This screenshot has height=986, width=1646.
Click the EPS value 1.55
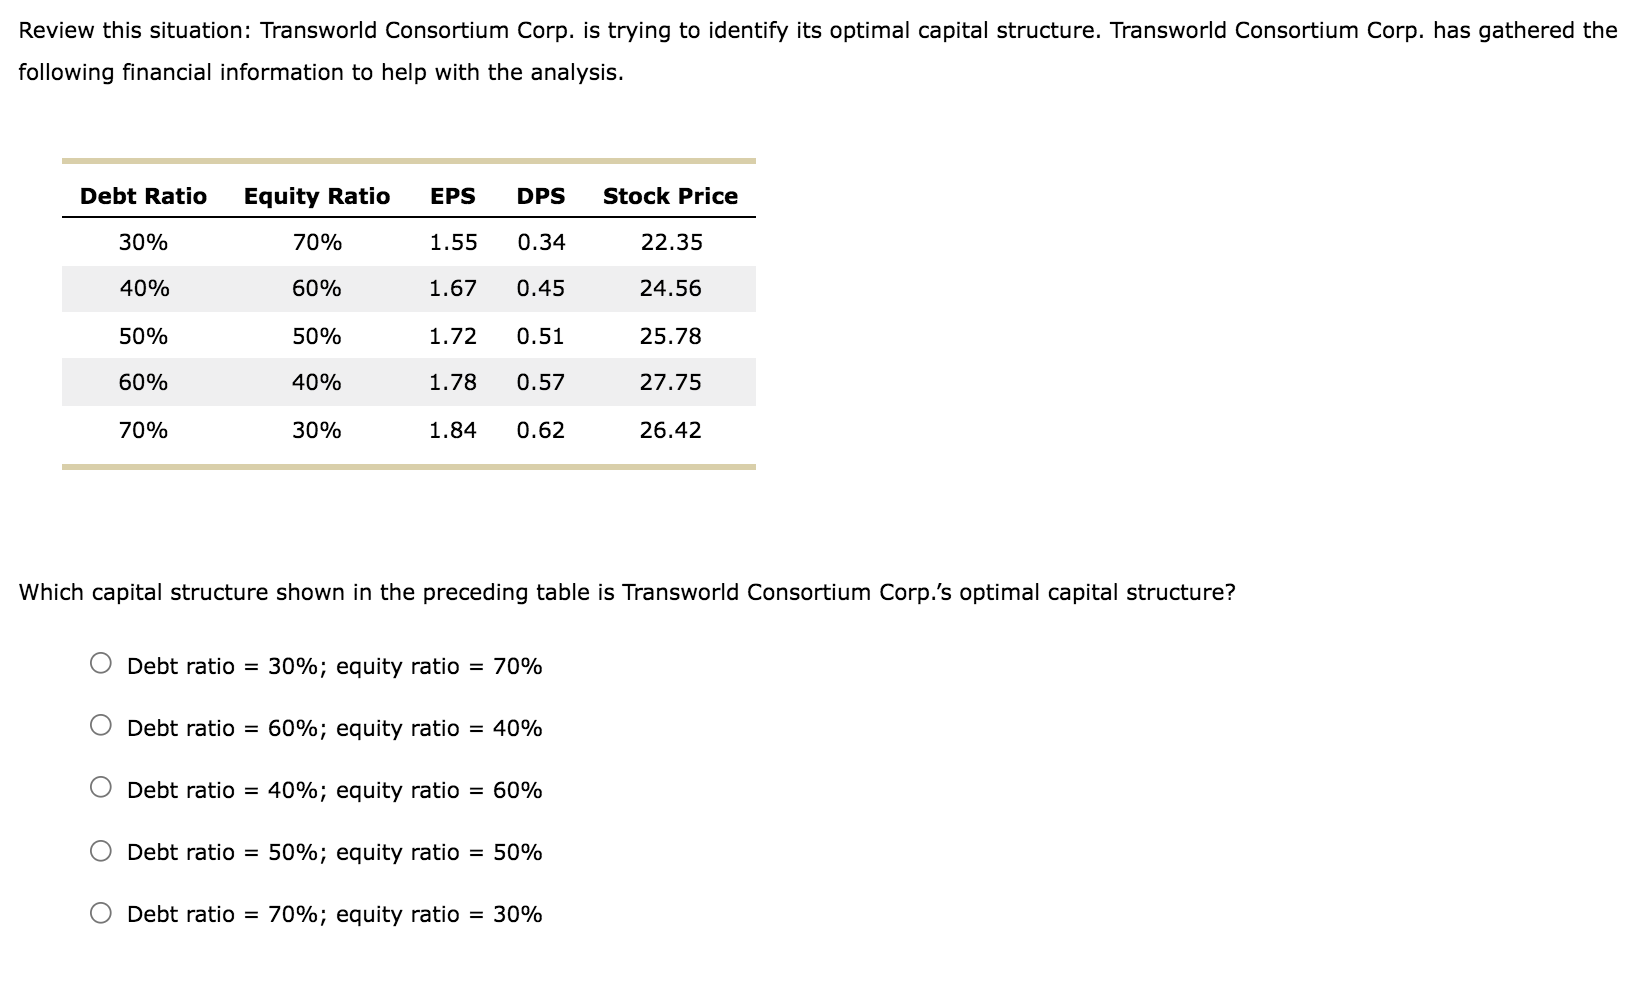click(x=452, y=241)
